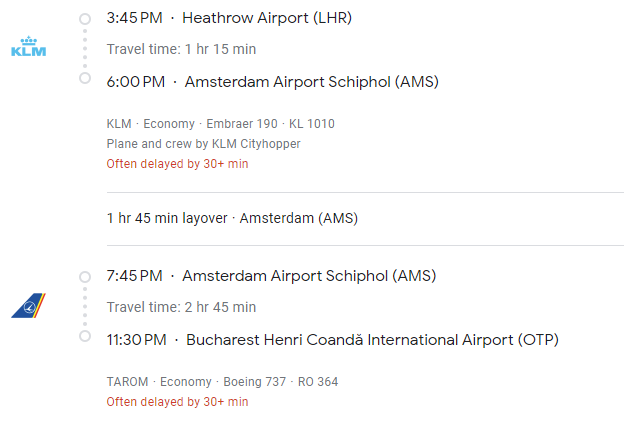Click the KLM flight delay warning
624x422 pixels.
177,164
